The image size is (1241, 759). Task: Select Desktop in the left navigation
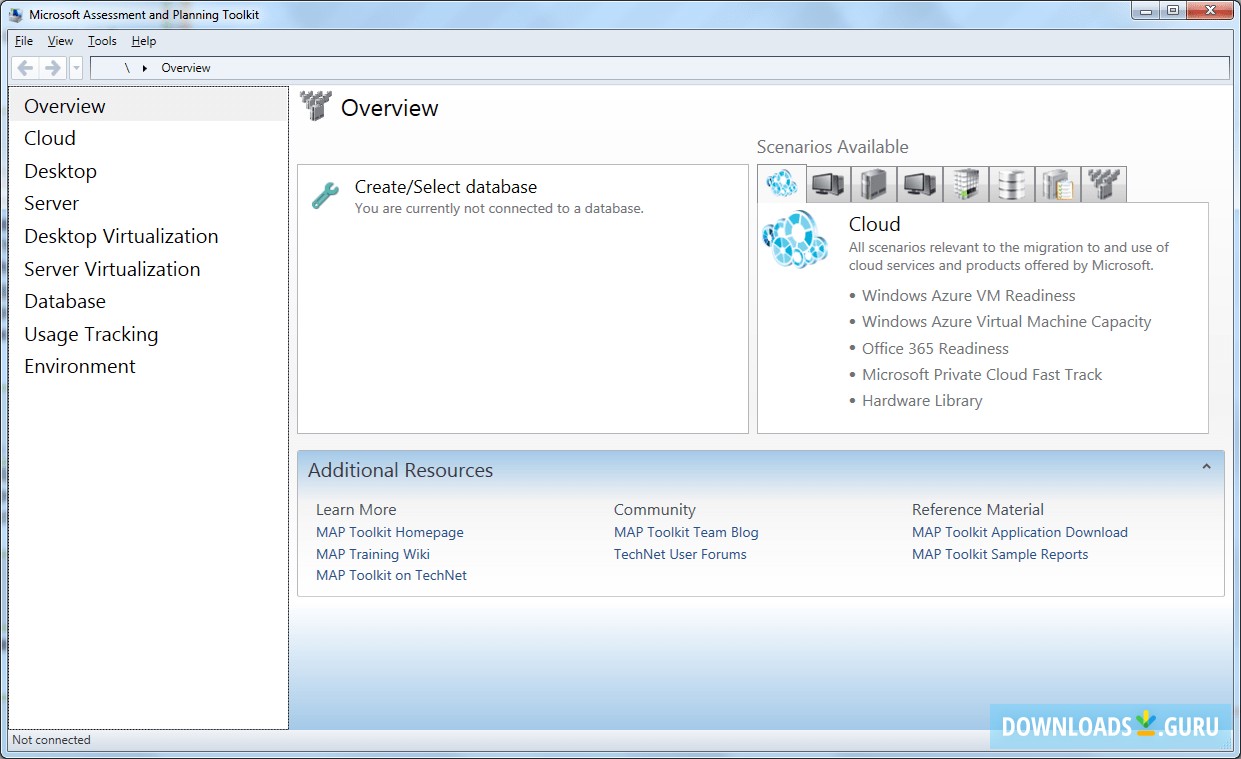tap(148, 171)
